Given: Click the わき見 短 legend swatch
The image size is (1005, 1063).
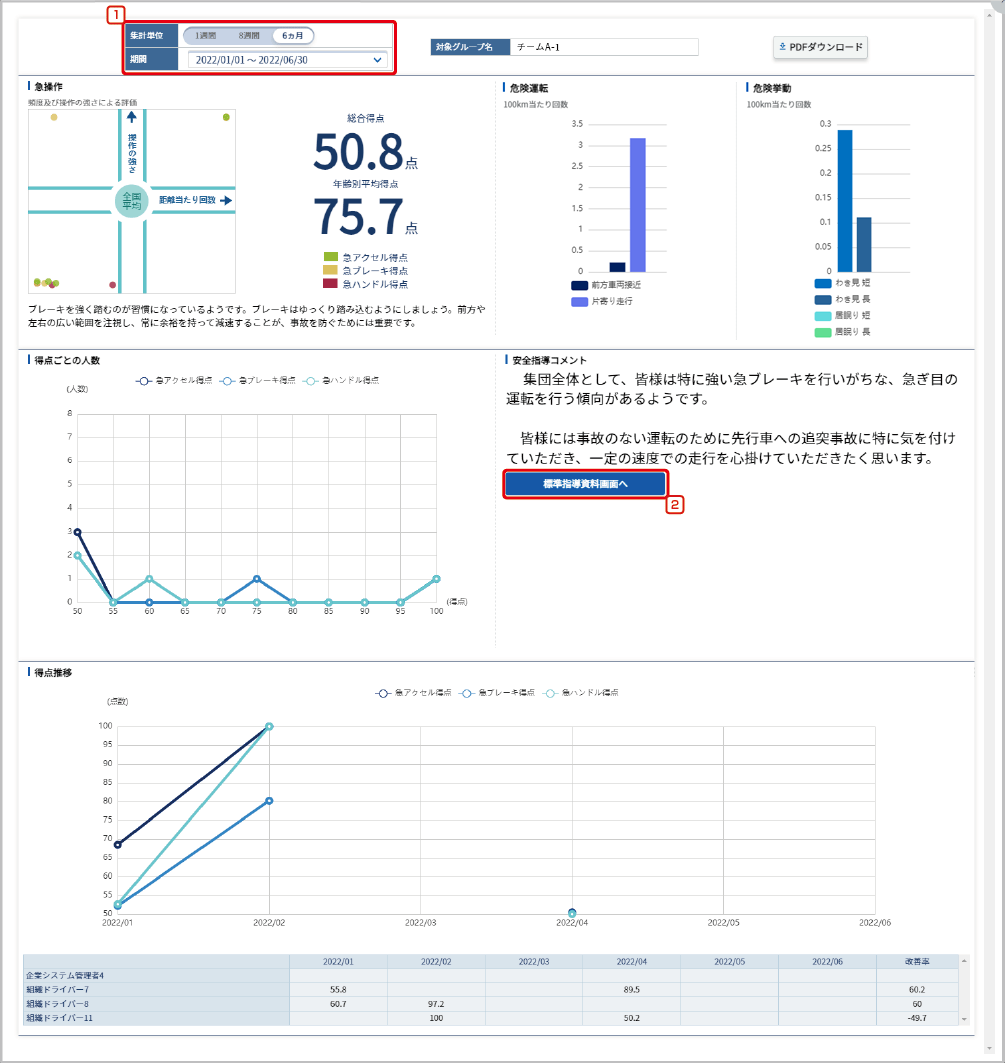Looking at the screenshot, I should tap(823, 283).
